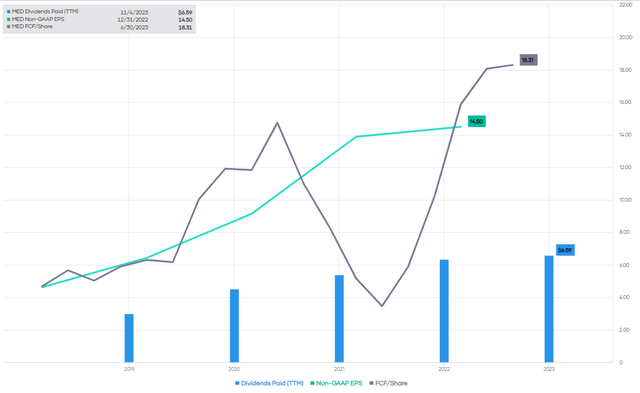640x393 pixels.
Task: Click the blue Dividends Paid legend square
Action: [237, 383]
